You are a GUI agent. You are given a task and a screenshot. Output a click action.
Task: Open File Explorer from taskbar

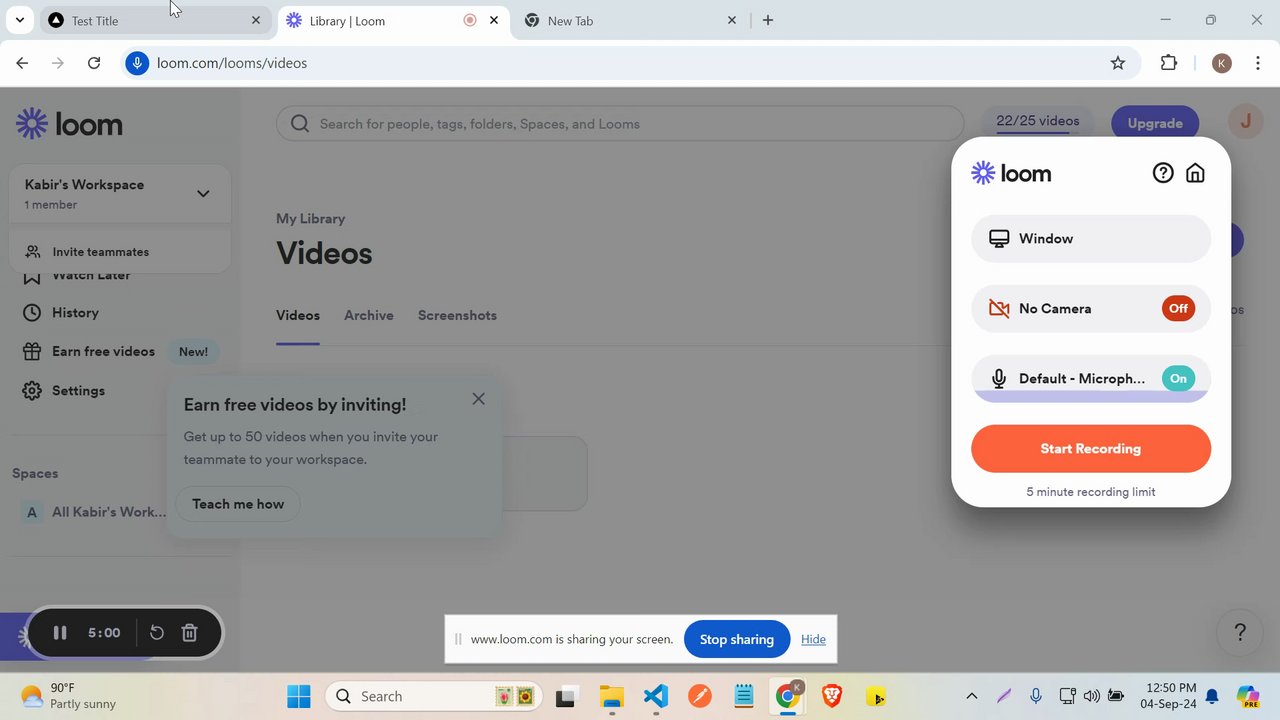click(x=611, y=696)
